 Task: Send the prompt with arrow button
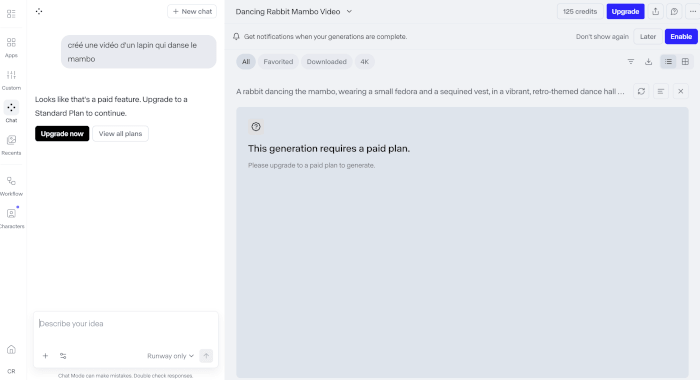pos(206,356)
